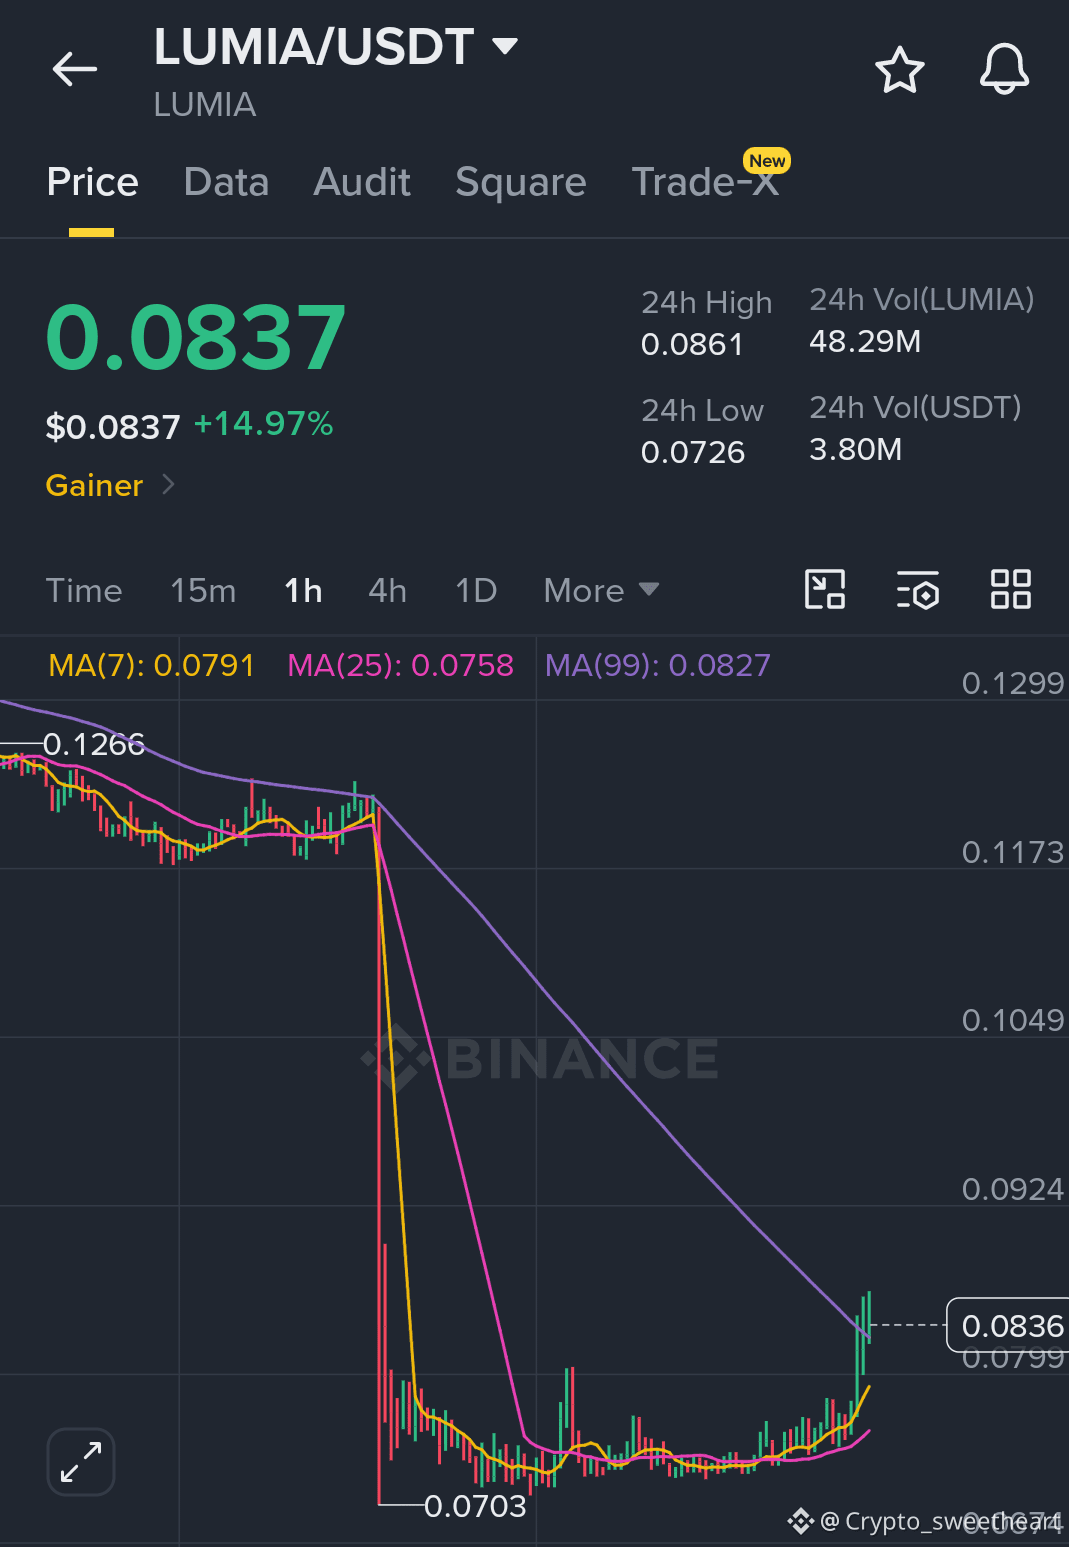Image resolution: width=1069 pixels, height=1547 pixels.
Task: Tap the 24h High value 0.0861
Action: click(692, 345)
